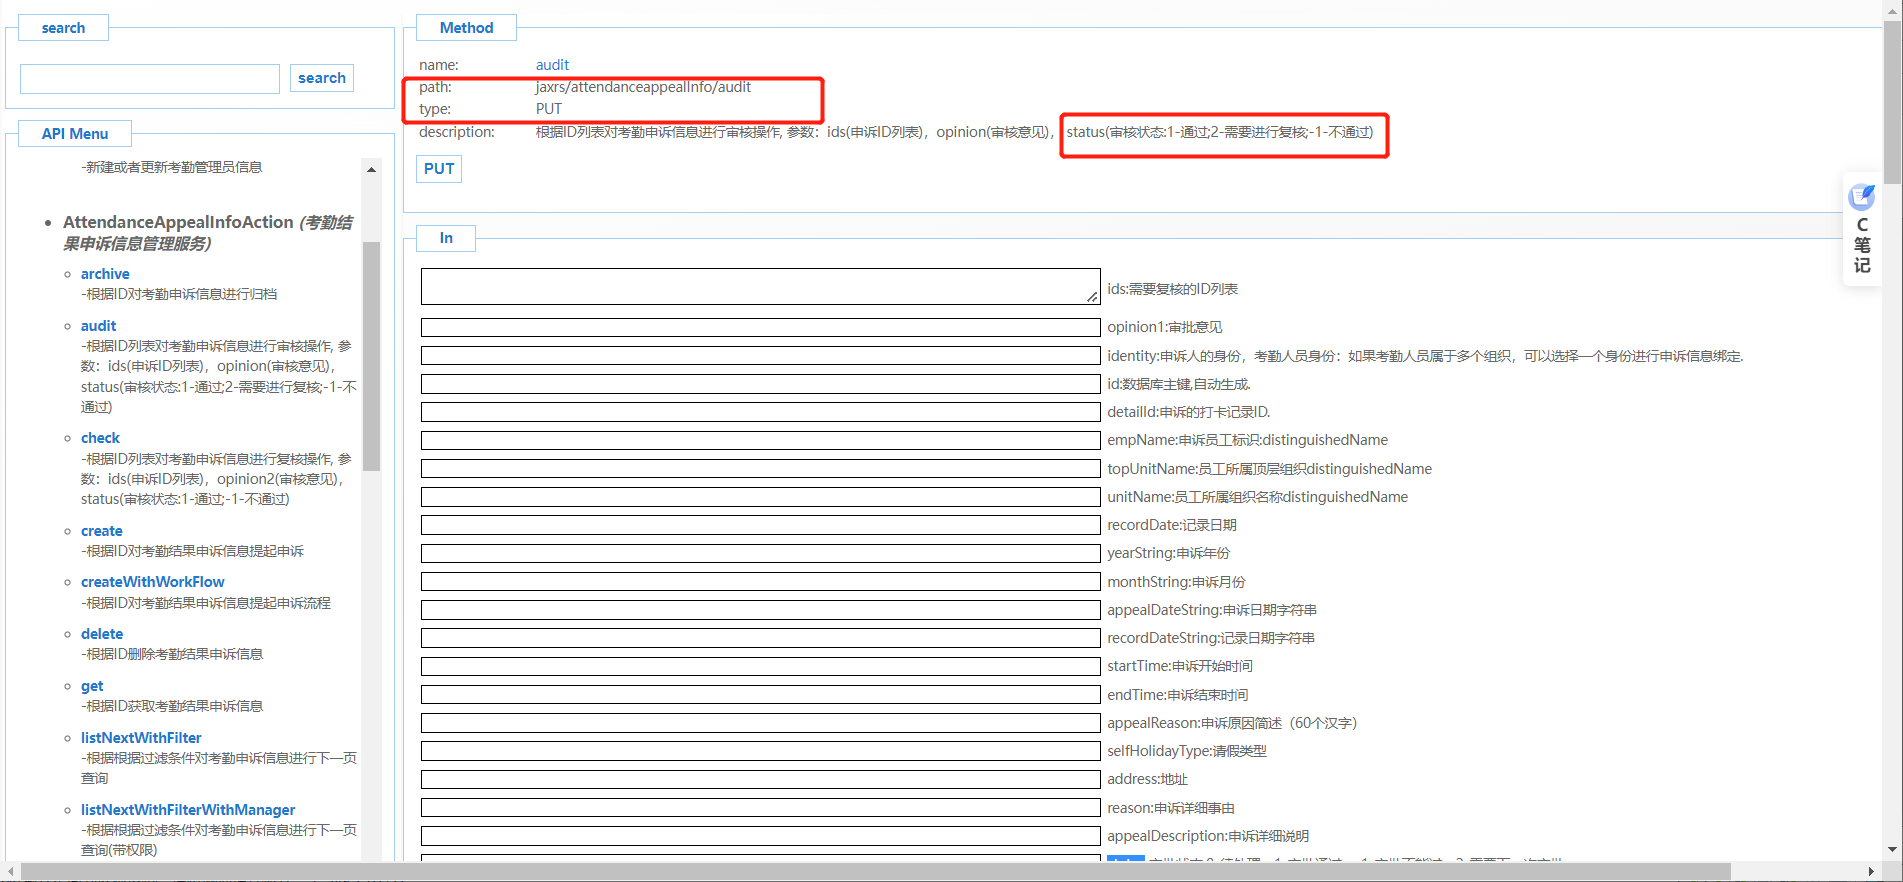The width and height of the screenshot is (1903, 882).
Task: Click the page scroll down arrow
Action: point(1892,850)
